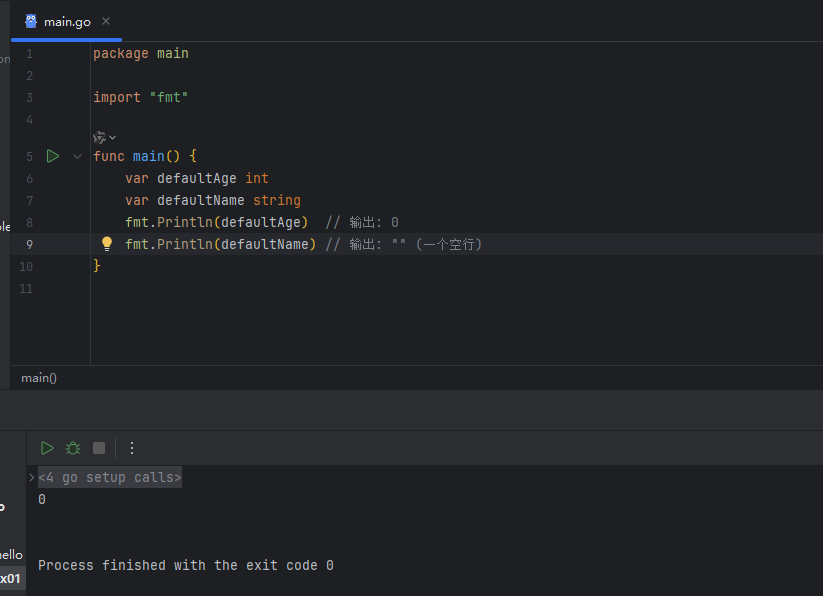Rerun program with green play button in run panel
Image resolution: width=823 pixels, height=596 pixels.
47,448
